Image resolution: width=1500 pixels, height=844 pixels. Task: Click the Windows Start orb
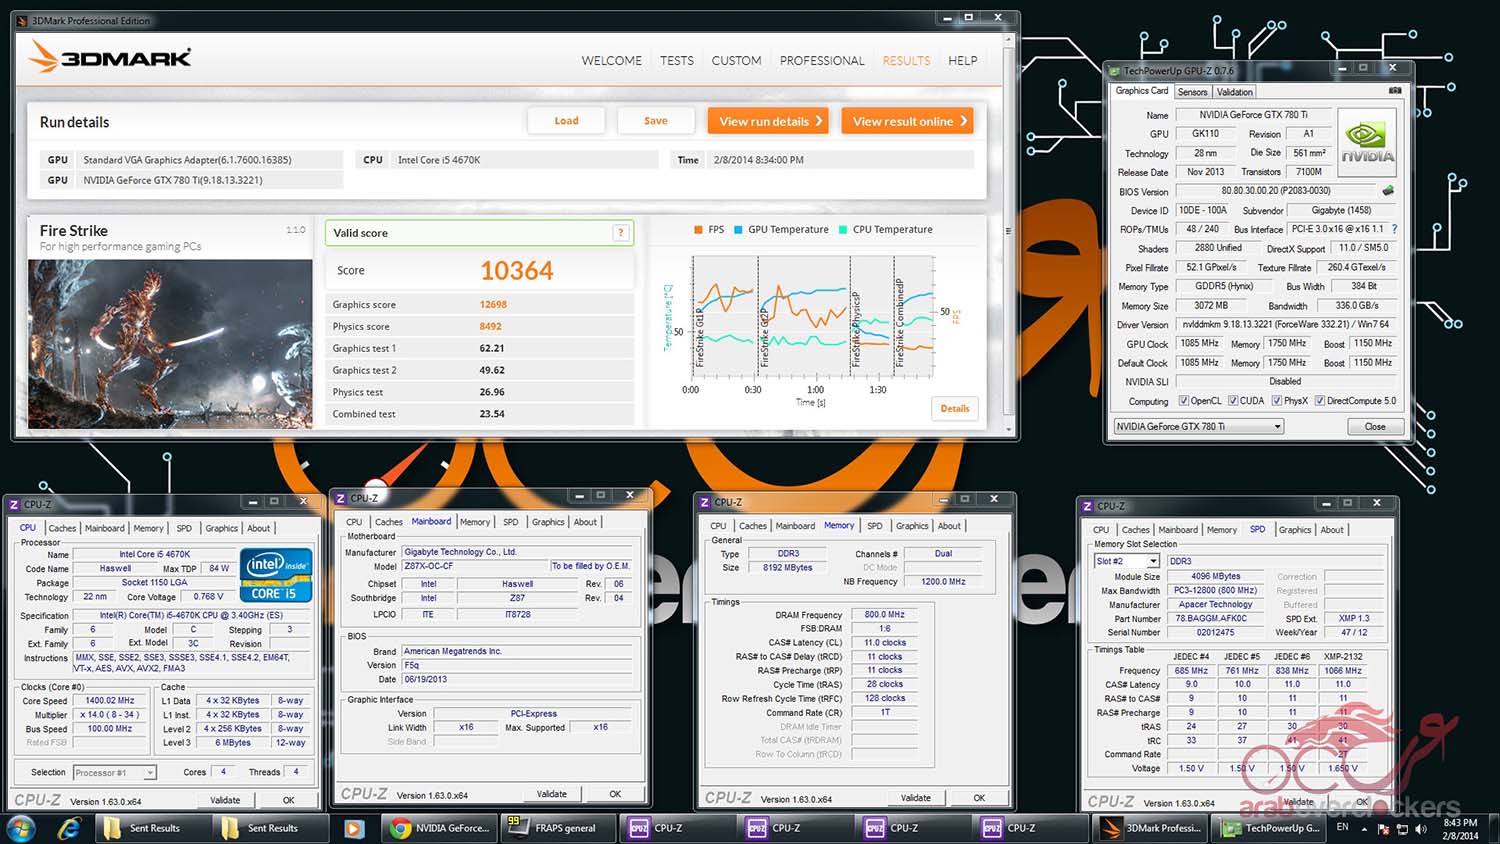tap(21, 828)
